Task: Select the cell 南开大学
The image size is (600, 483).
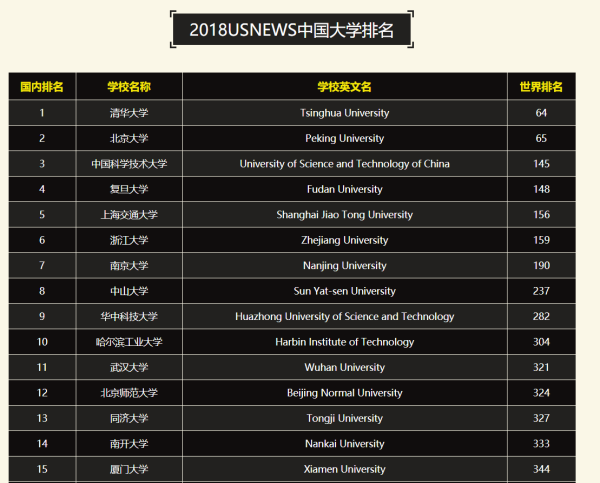Action: coord(129,444)
